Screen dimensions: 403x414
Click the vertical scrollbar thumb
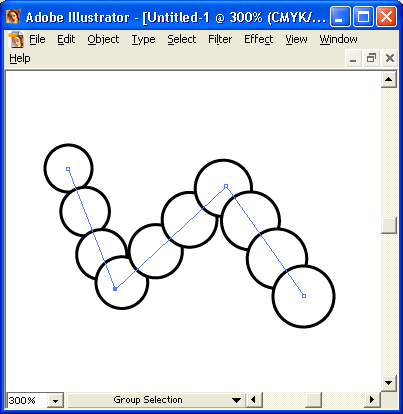389,226
